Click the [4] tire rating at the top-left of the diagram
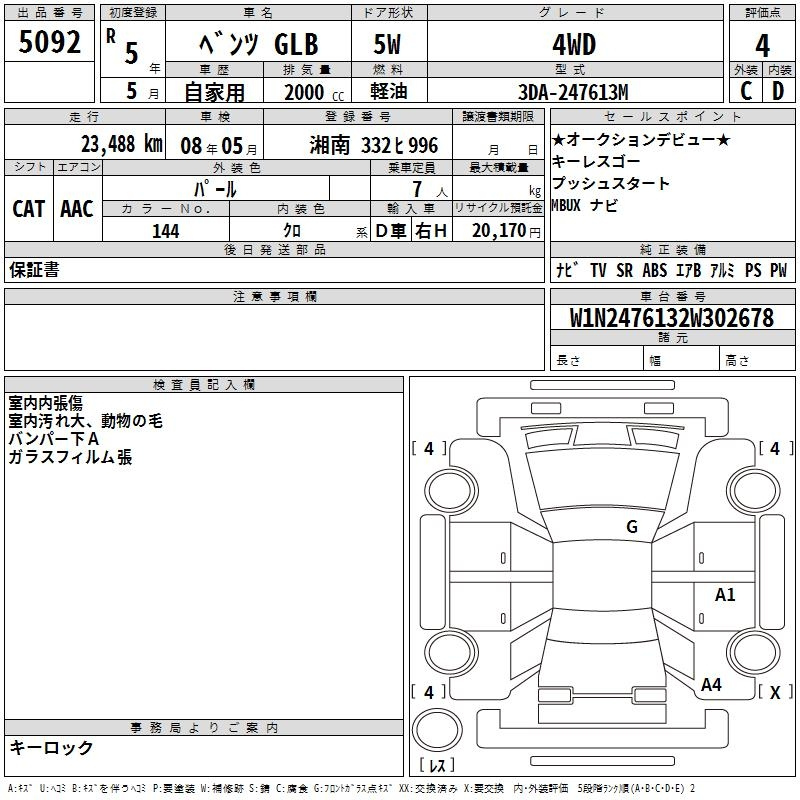 point(429,449)
